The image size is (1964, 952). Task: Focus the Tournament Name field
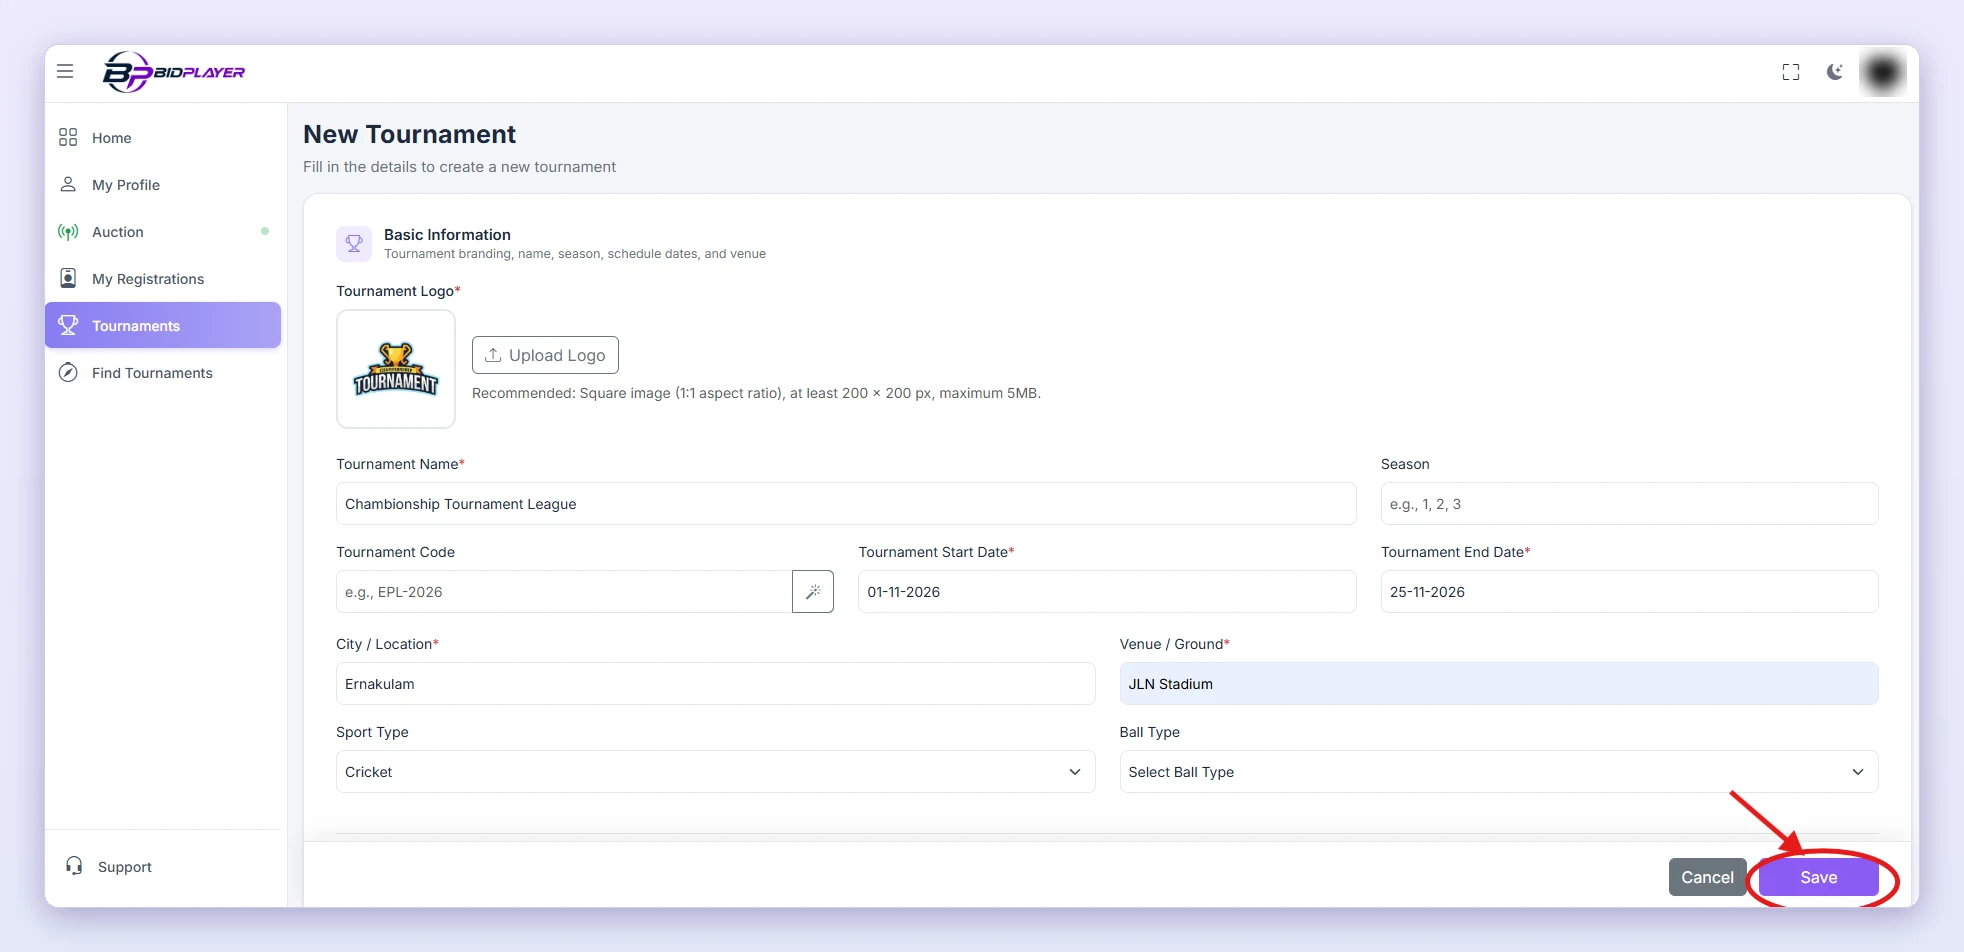846,503
